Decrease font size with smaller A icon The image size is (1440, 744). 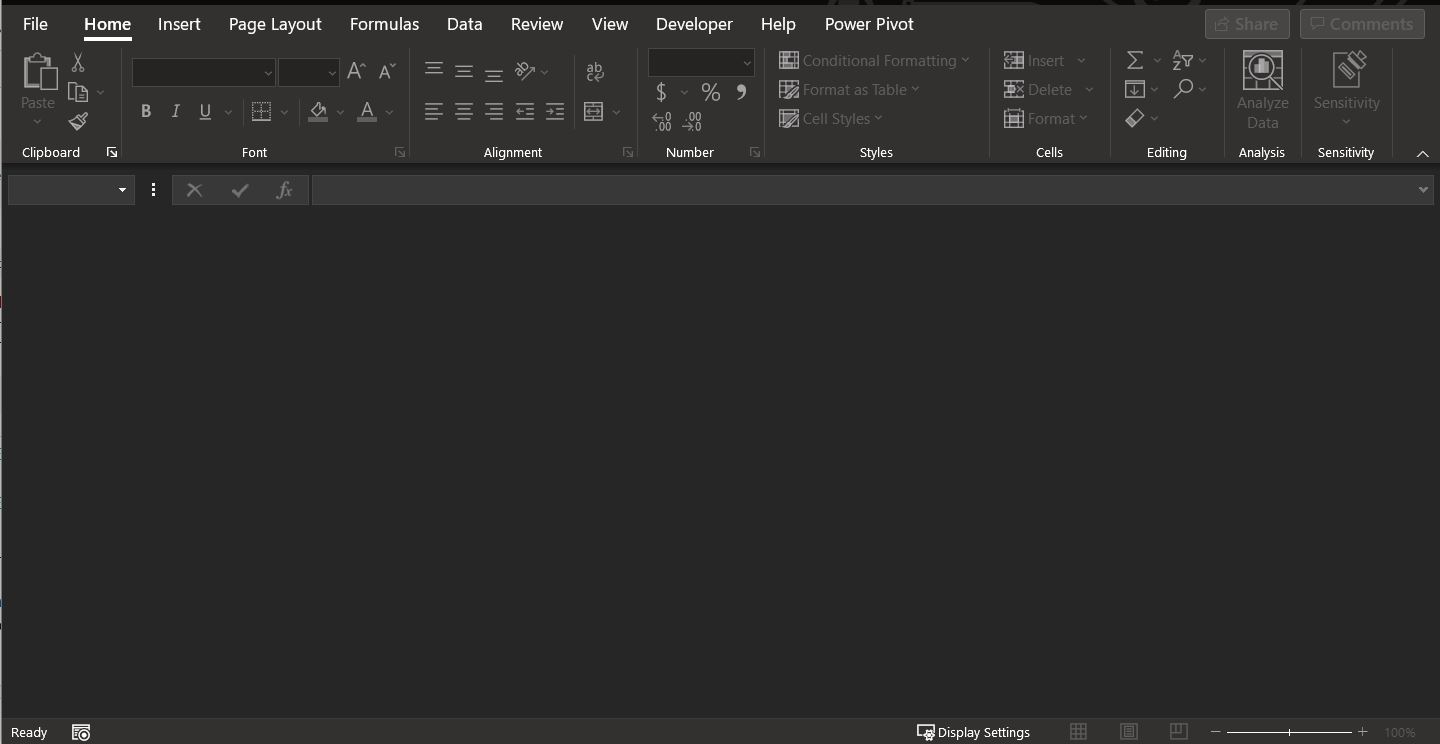387,70
